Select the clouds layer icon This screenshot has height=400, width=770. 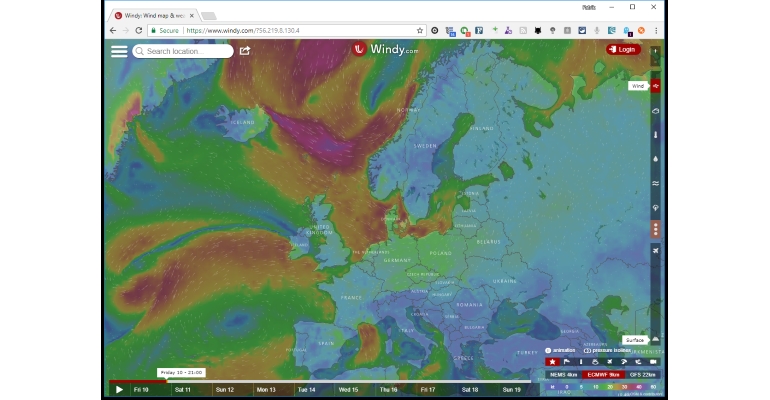pos(656,111)
